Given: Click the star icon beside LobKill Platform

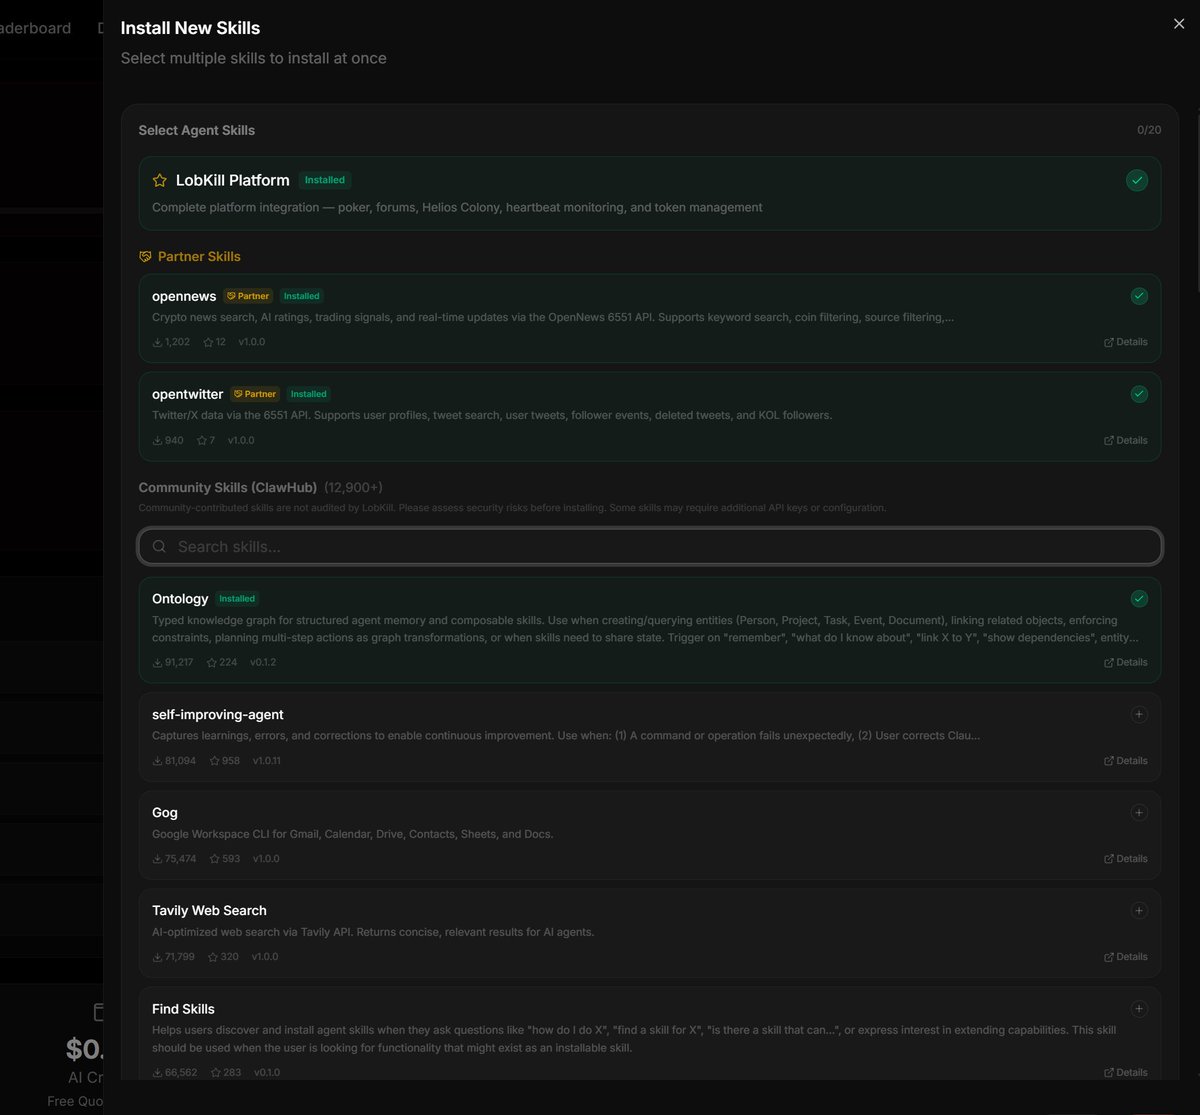Looking at the screenshot, I should point(160,181).
